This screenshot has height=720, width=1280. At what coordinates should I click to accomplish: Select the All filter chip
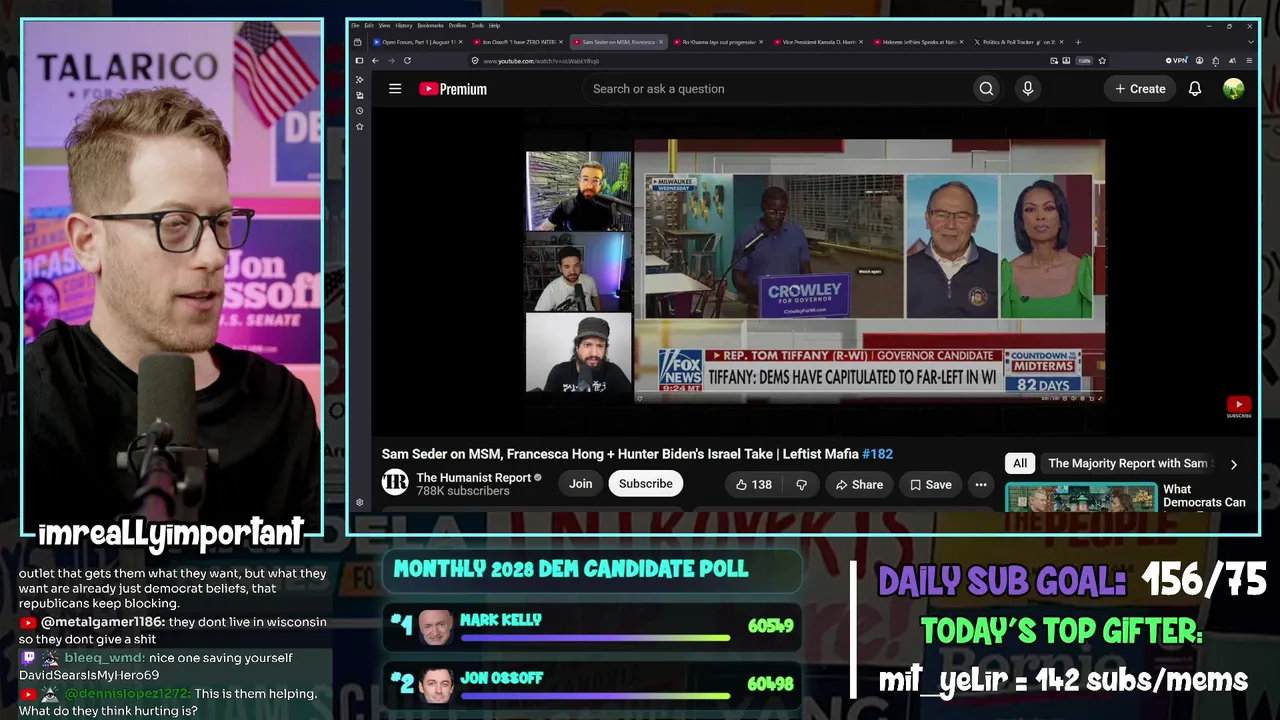click(x=1020, y=463)
